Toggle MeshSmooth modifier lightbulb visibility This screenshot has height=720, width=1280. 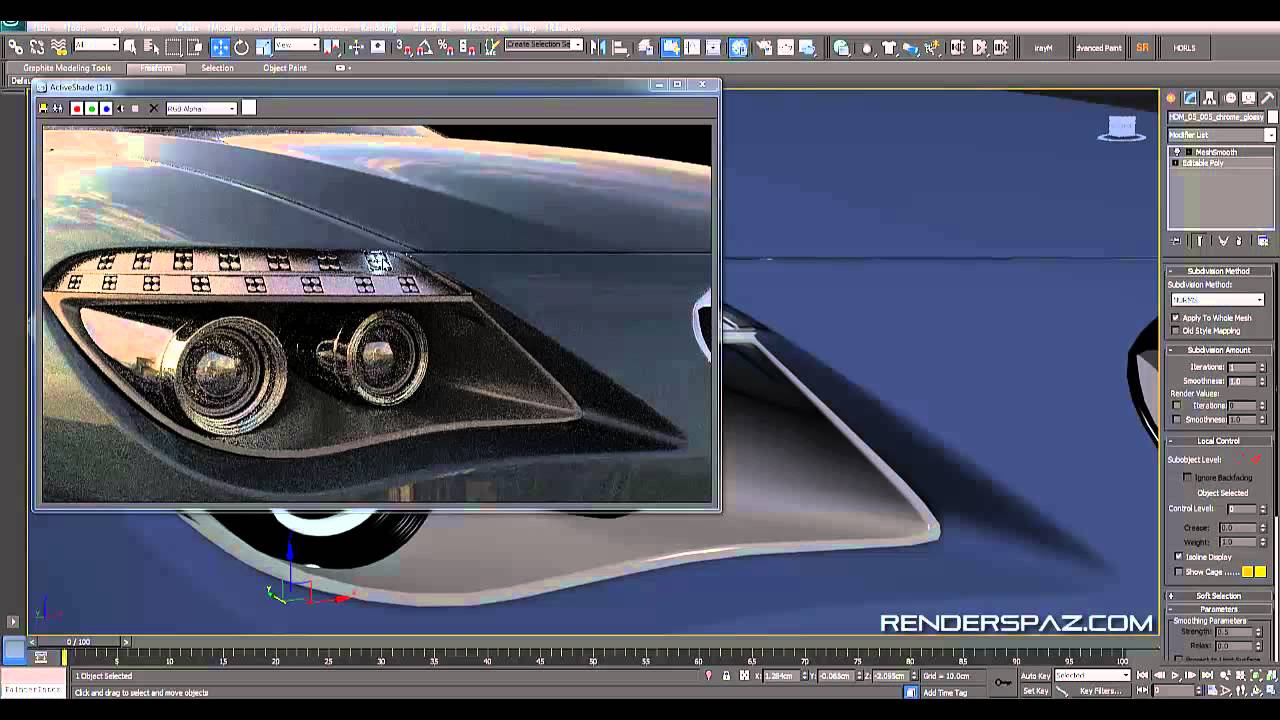pos(1177,152)
